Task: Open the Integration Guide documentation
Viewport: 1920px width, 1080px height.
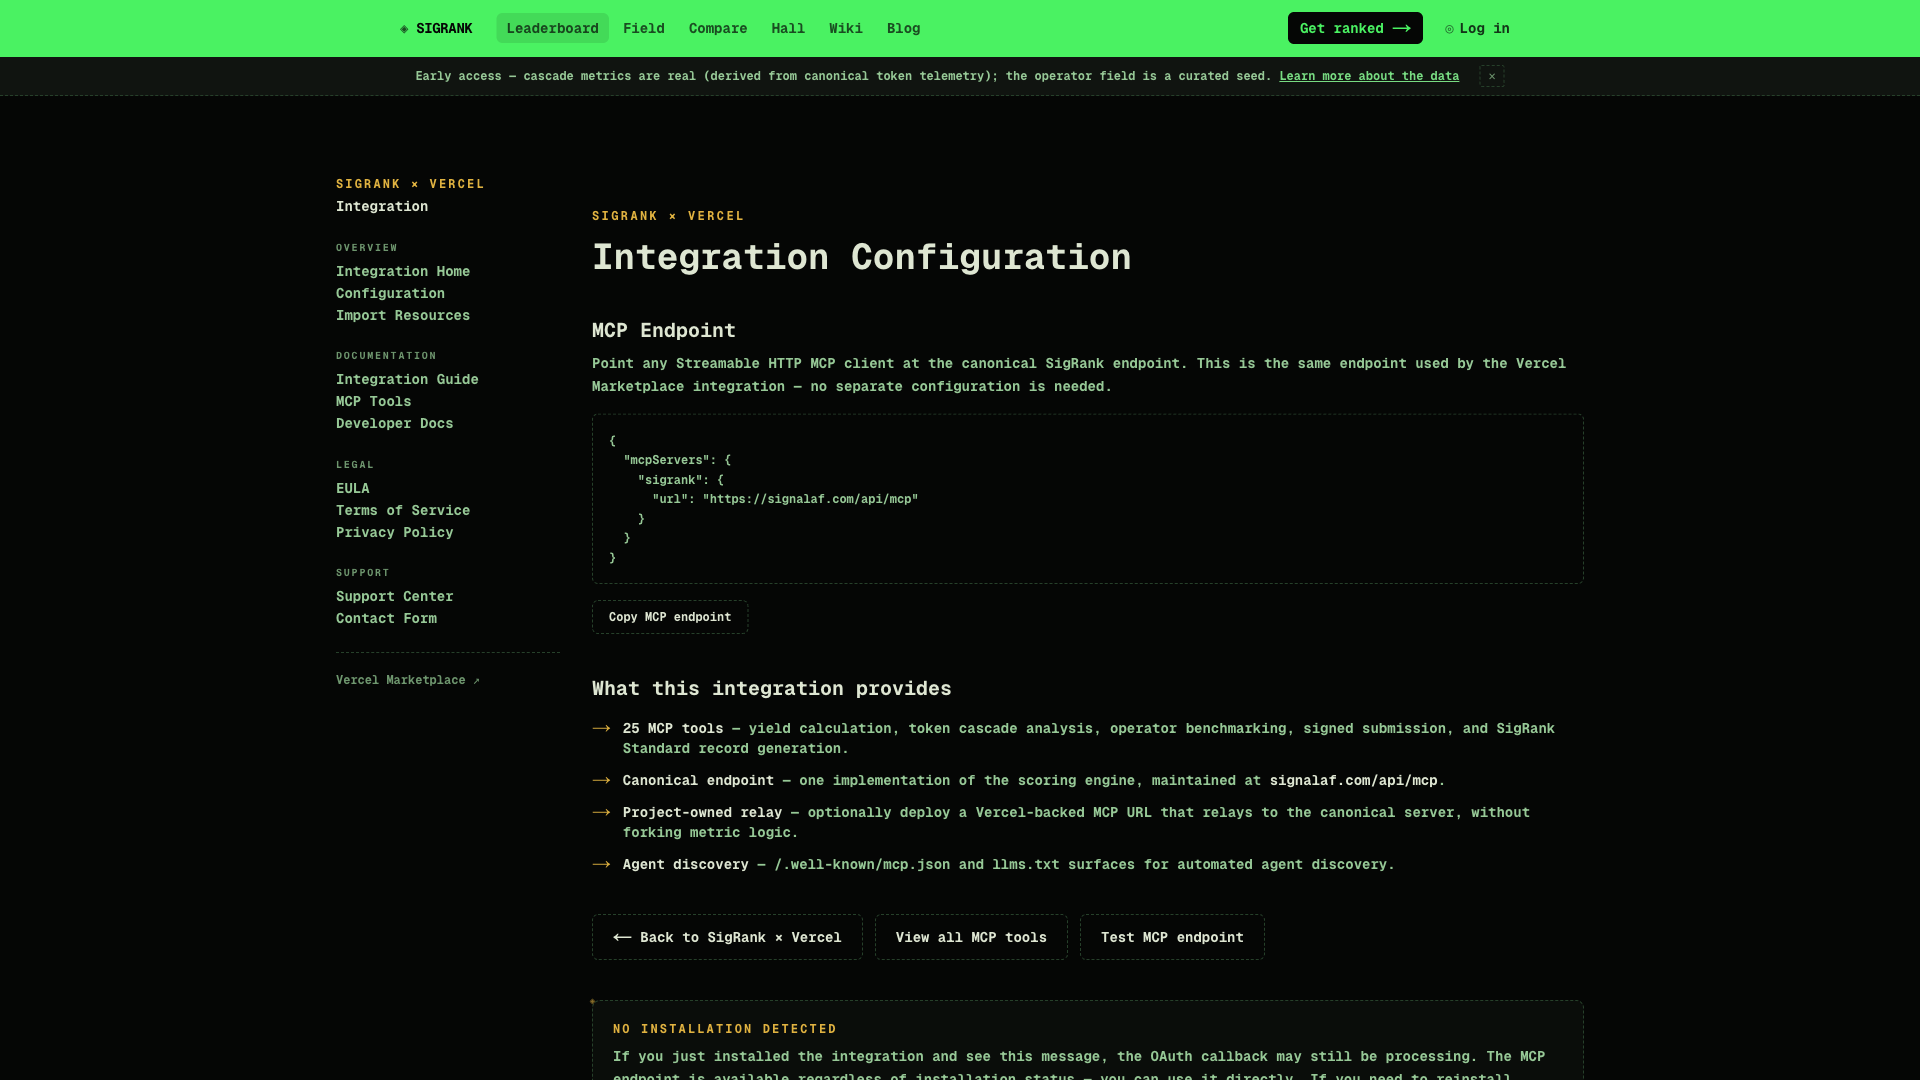Action: coord(407,379)
